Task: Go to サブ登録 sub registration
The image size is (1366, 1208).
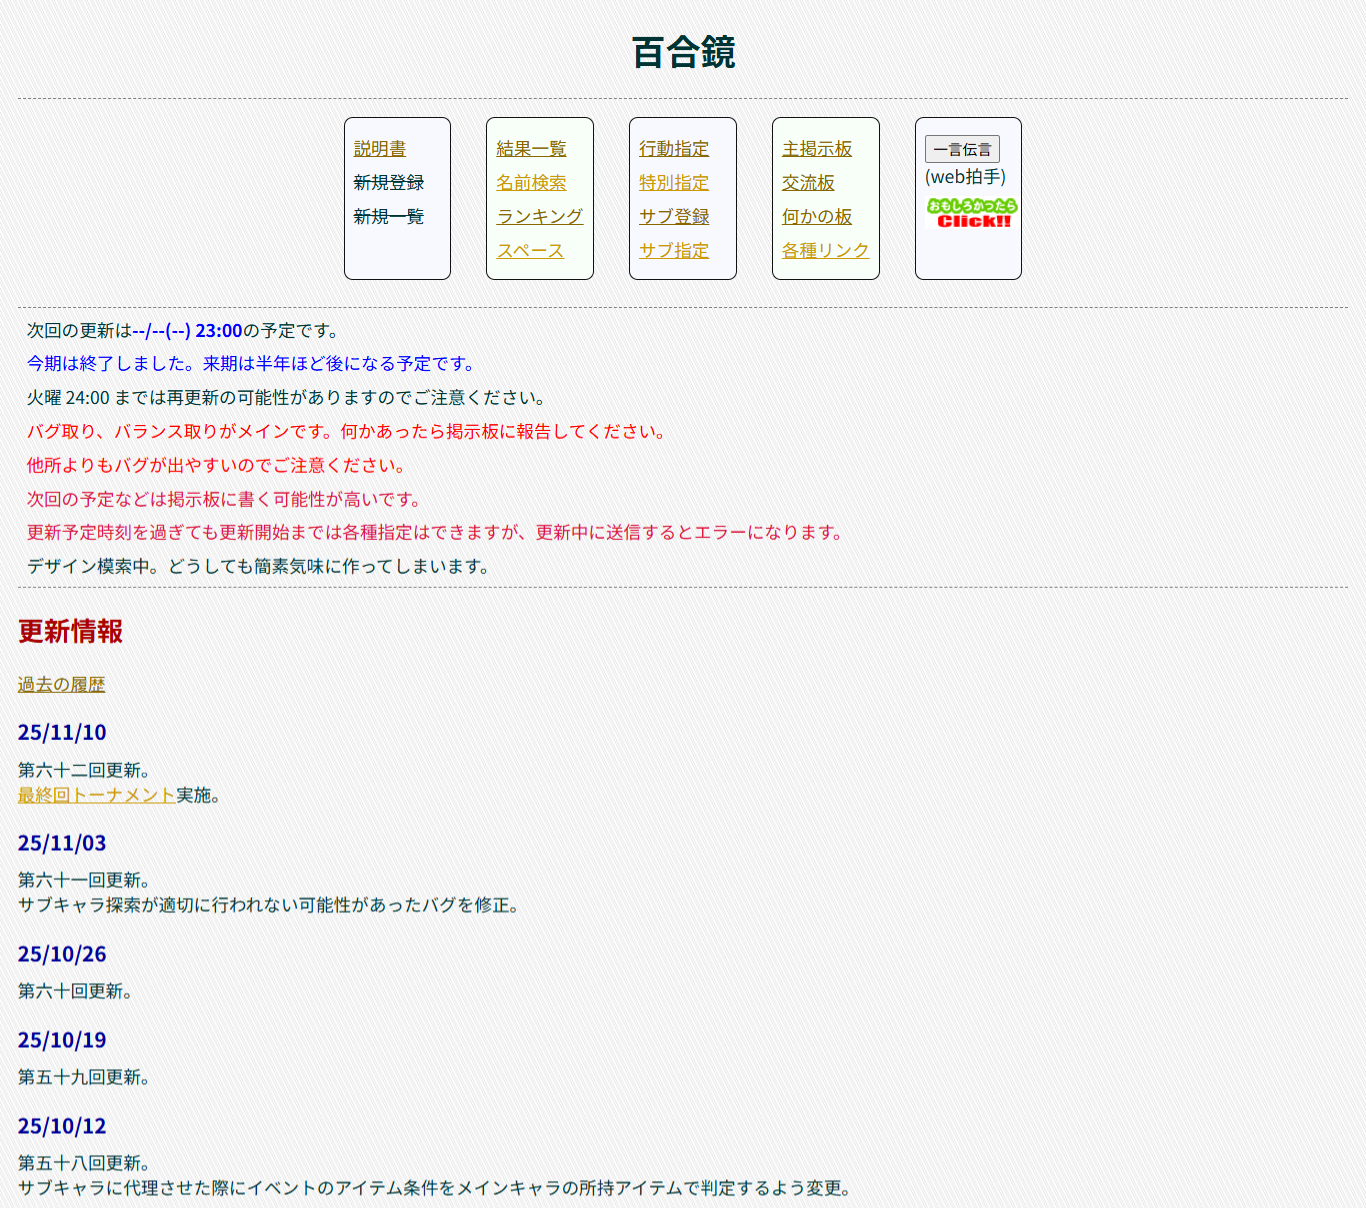Action: pyautogui.click(x=674, y=217)
